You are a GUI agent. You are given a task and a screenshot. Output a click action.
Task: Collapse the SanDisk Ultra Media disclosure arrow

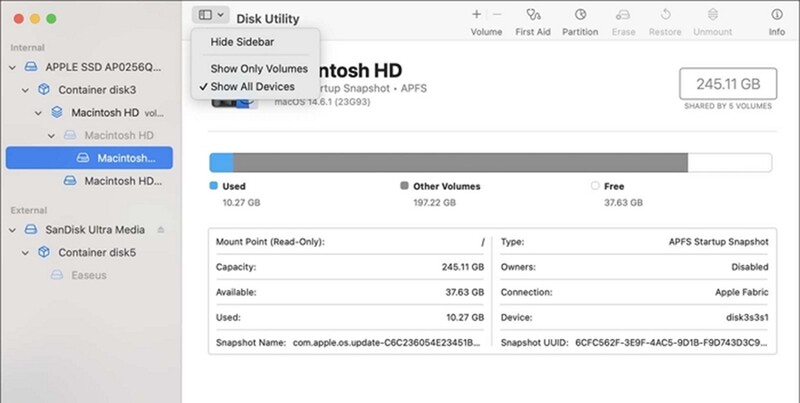[x=12, y=230]
